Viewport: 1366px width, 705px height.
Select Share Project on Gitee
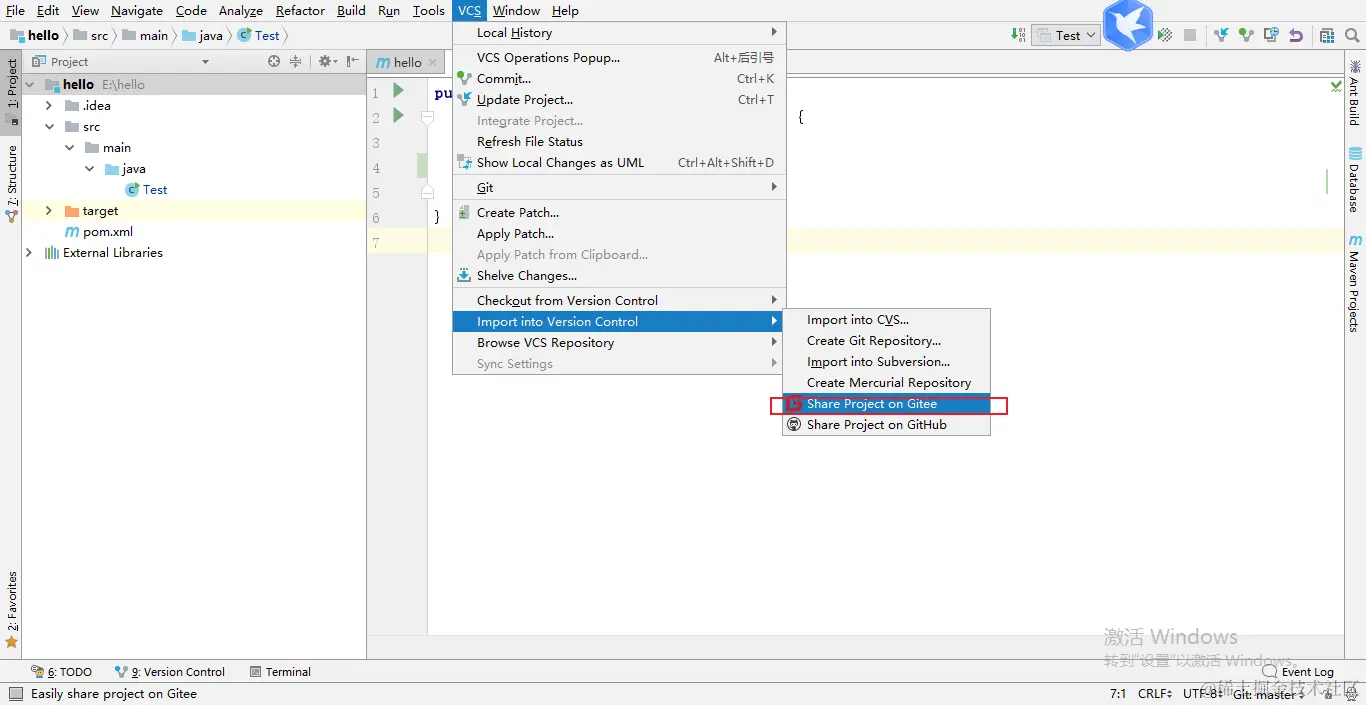pyautogui.click(x=886, y=404)
